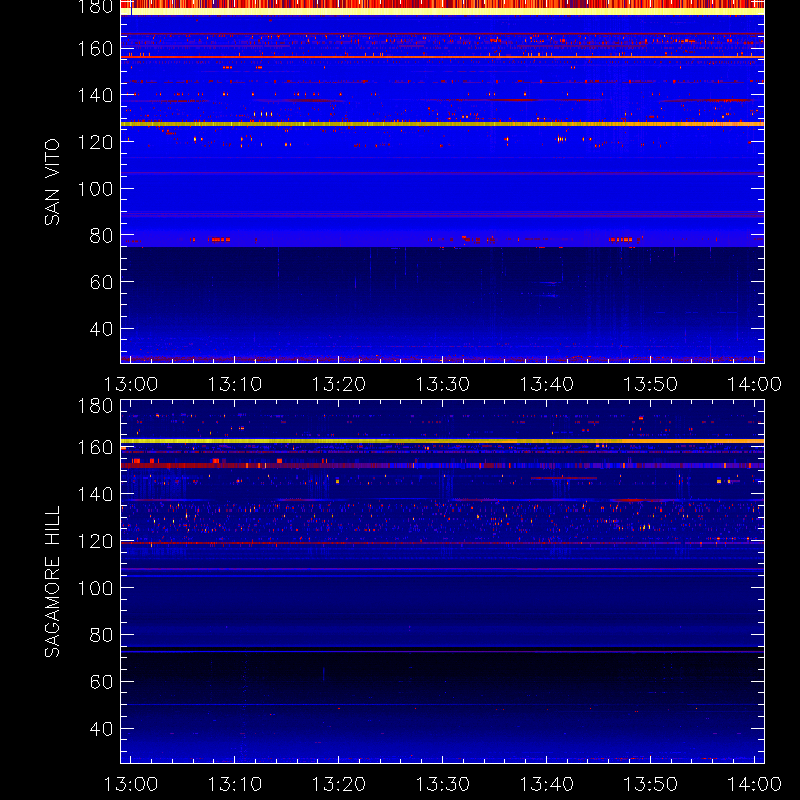Select the 140 frequency label on San Vito plot

point(95,95)
